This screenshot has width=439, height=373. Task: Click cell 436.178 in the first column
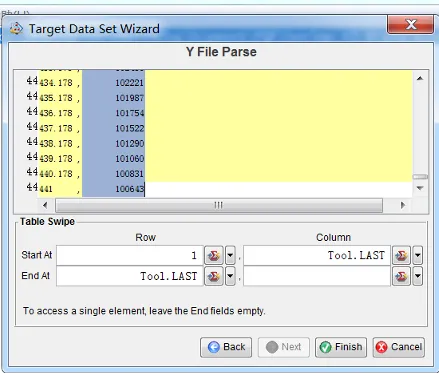(56, 113)
